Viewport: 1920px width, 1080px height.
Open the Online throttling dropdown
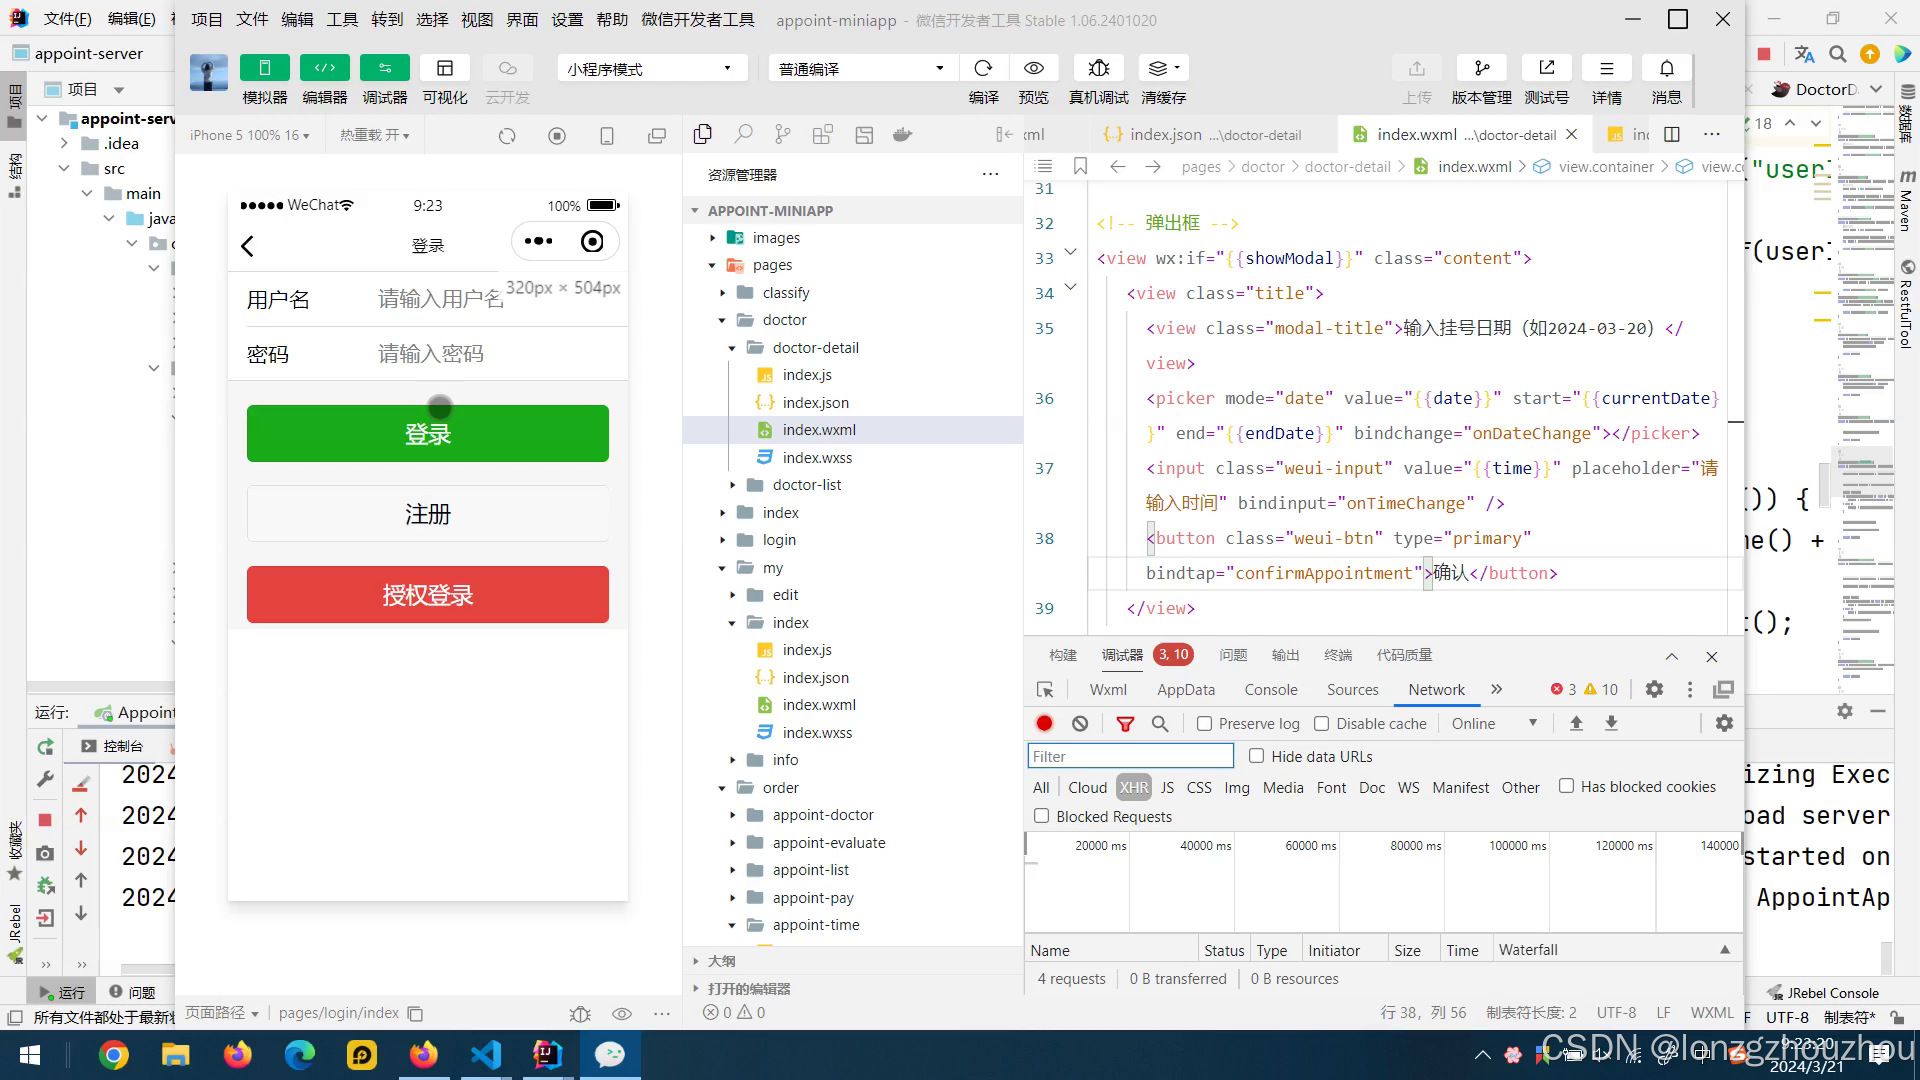[1493, 723]
